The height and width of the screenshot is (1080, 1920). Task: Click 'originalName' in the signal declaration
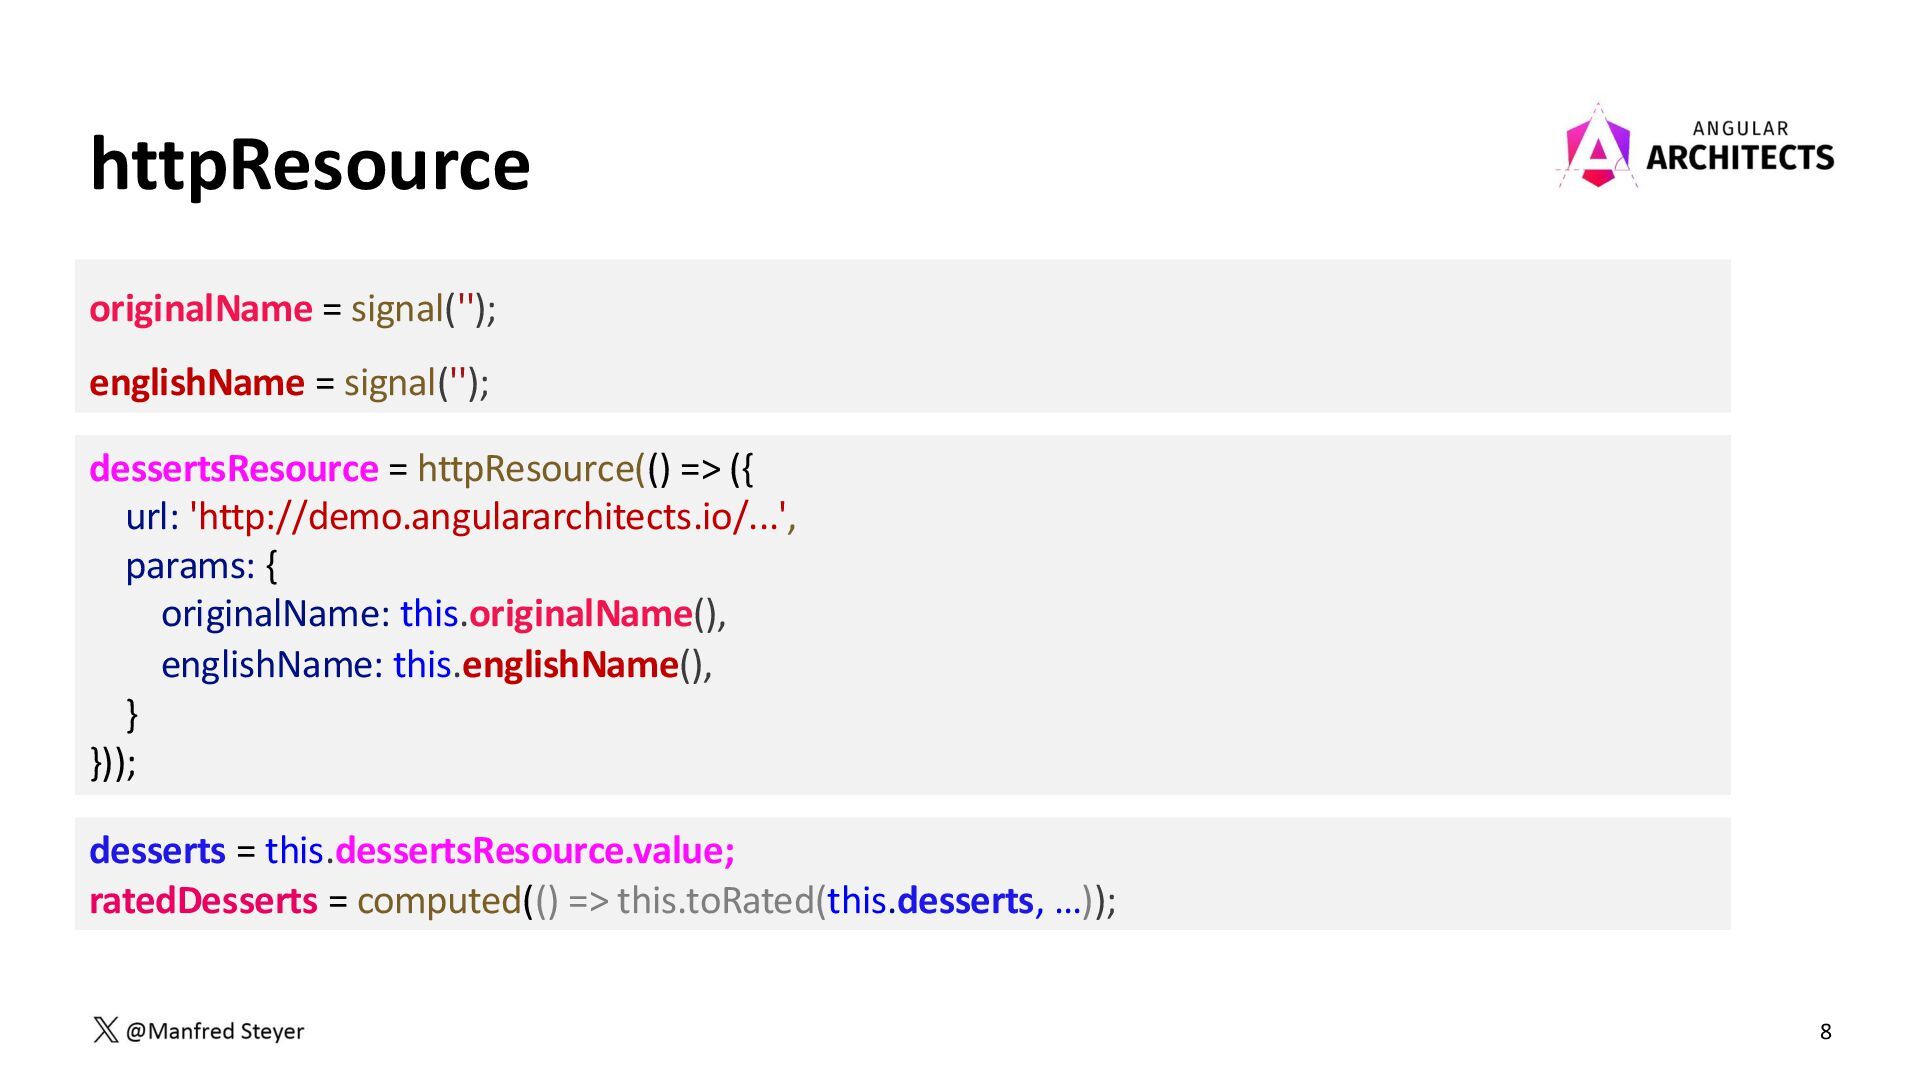[x=201, y=308]
